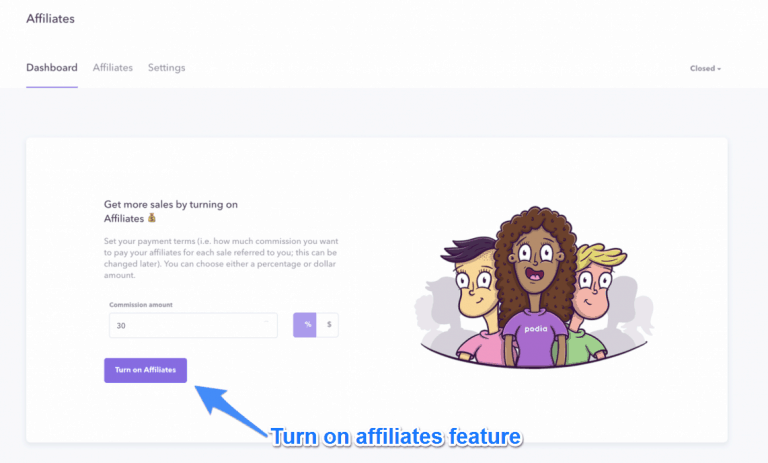Click the 'Get more sales' heading text
This screenshot has width=768, height=463.
(x=170, y=211)
